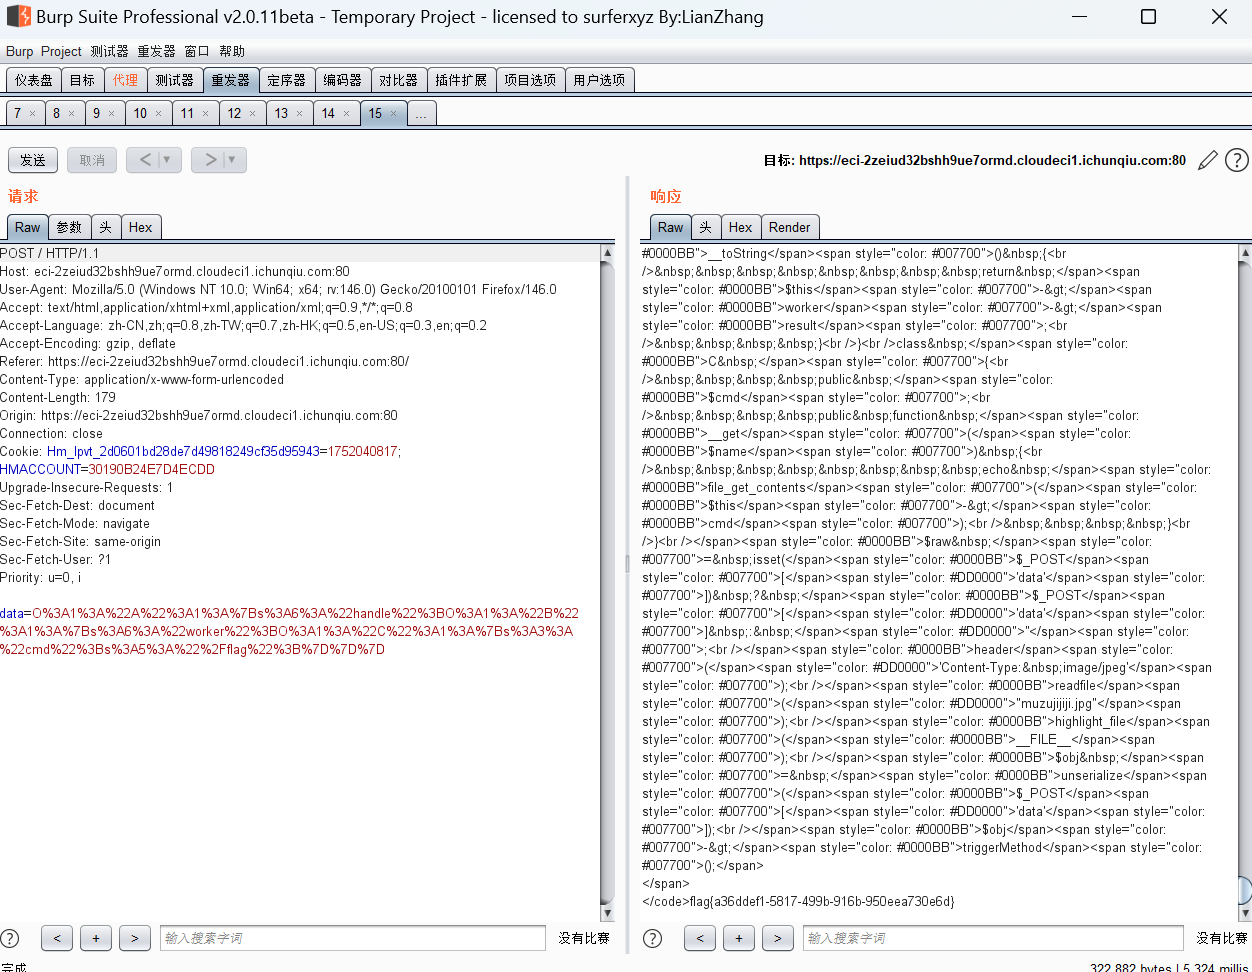The image size is (1252, 972).
Task: Switch to the 用户选项 tab
Action: pos(599,80)
